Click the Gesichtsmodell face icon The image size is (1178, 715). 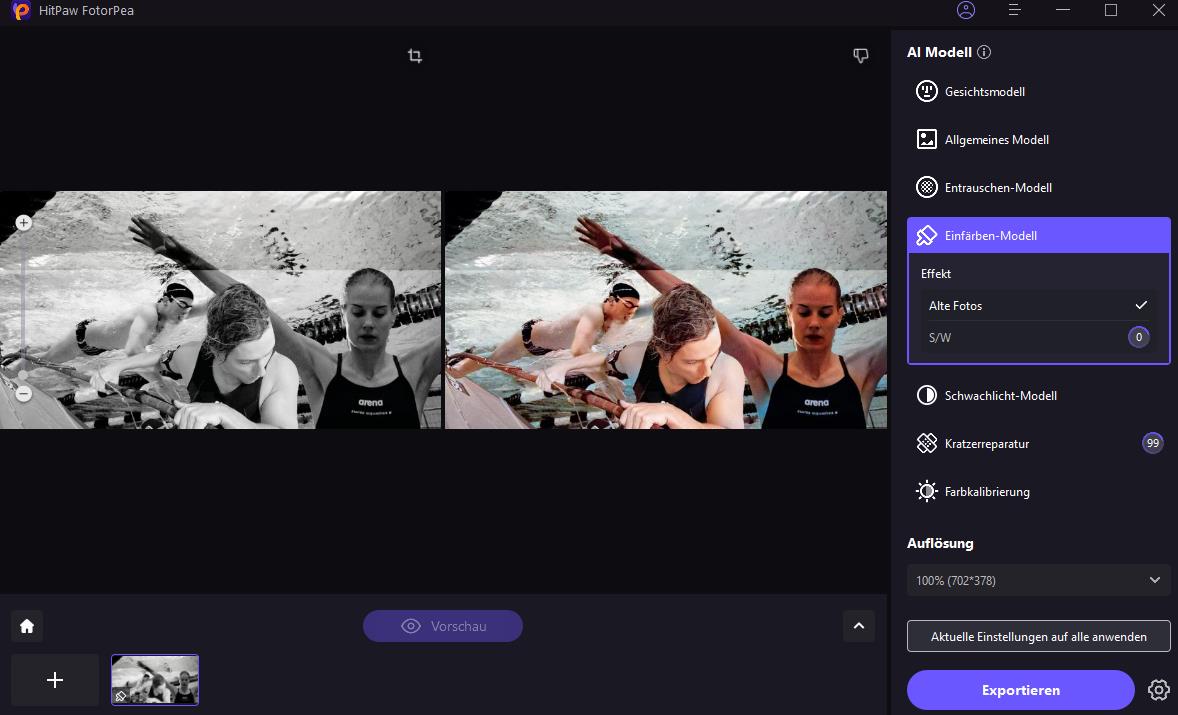[x=926, y=91]
